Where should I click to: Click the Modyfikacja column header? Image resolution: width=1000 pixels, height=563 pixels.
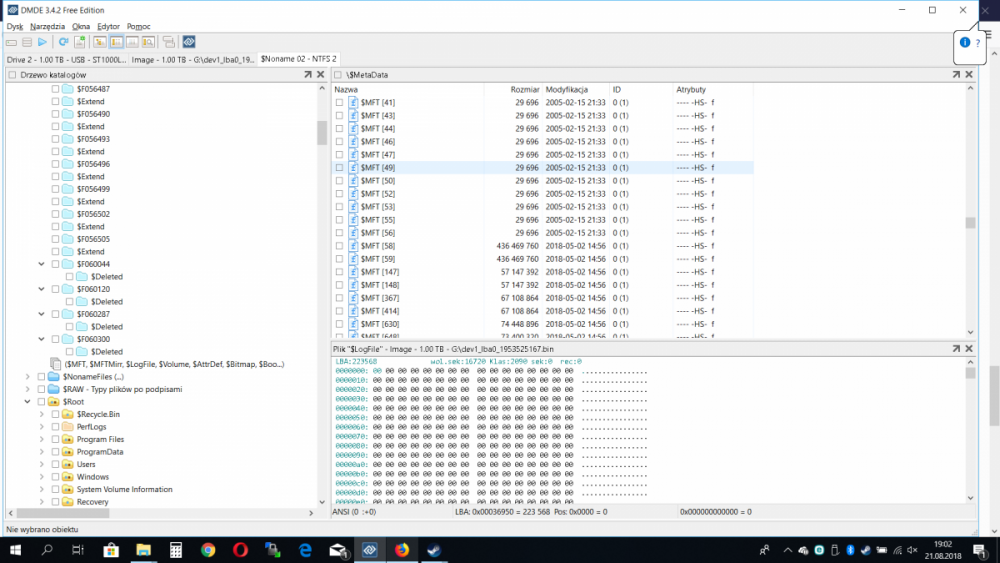[x=567, y=90]
